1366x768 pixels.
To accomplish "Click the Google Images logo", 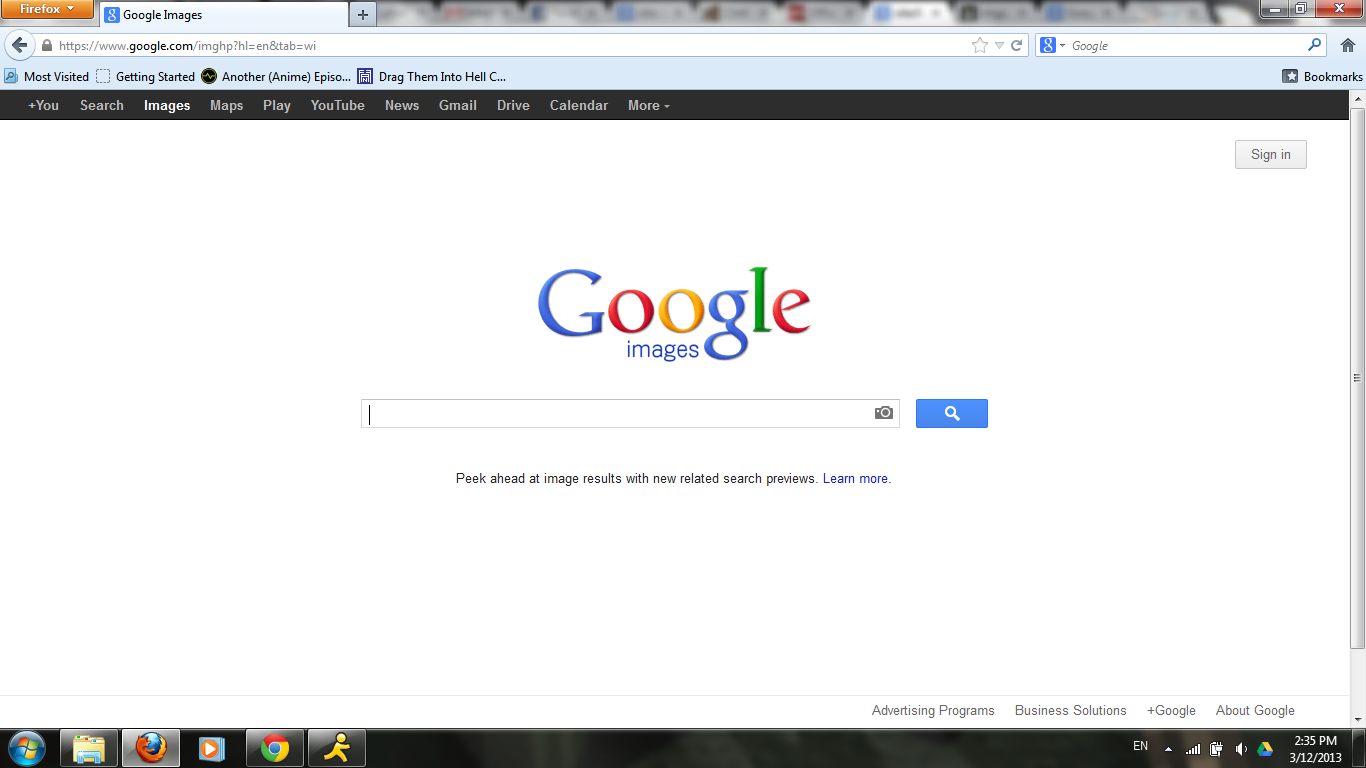I will click(x=674, y=313).
